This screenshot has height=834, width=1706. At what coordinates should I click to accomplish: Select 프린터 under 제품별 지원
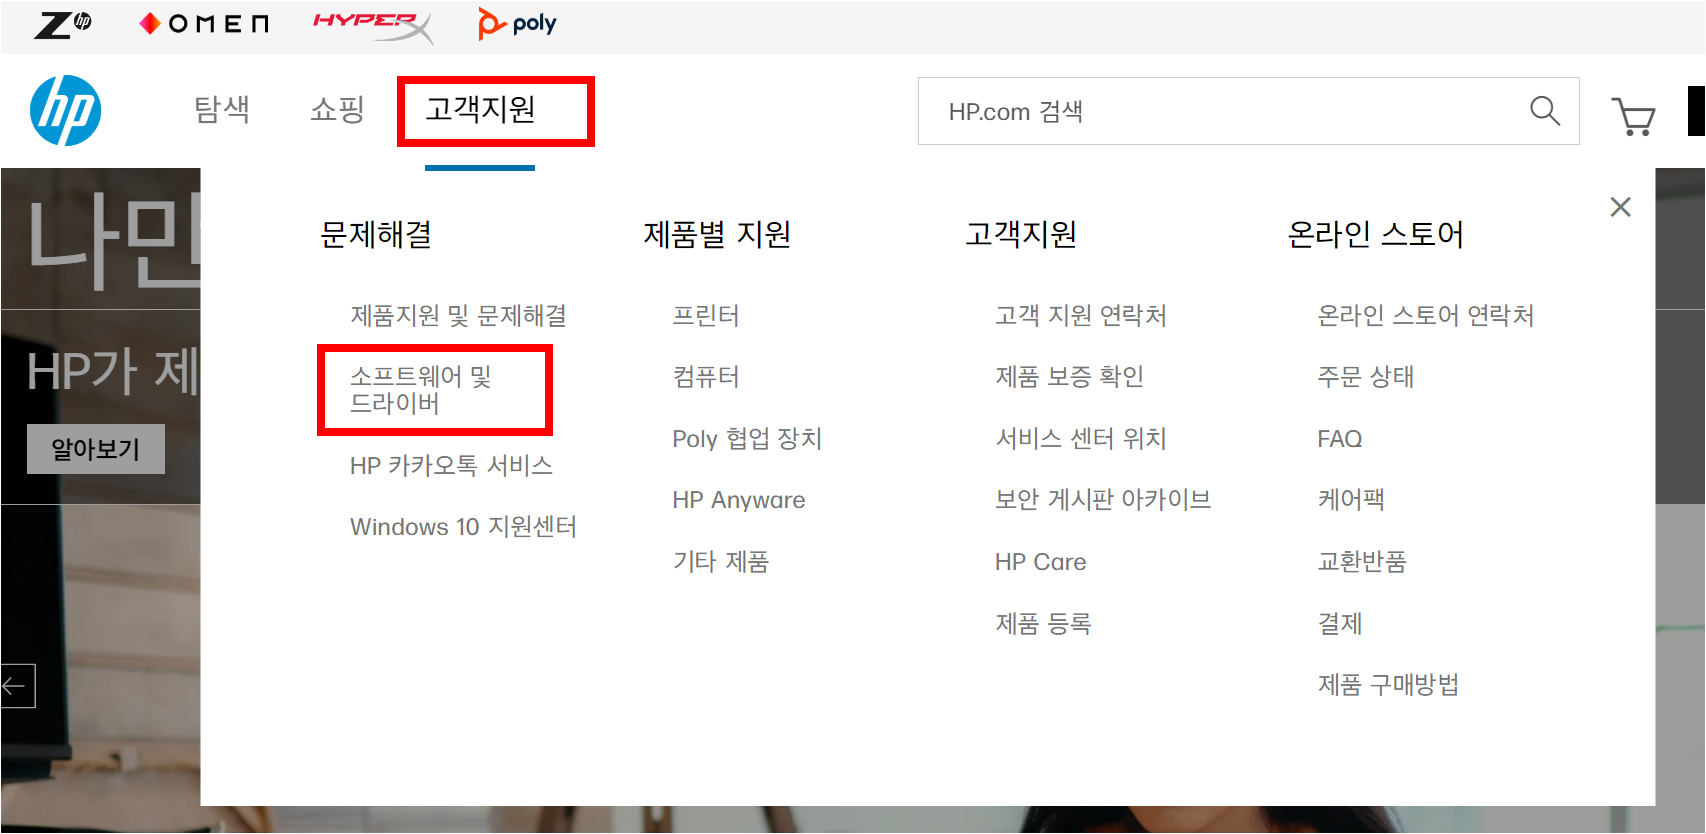[706, 316]
